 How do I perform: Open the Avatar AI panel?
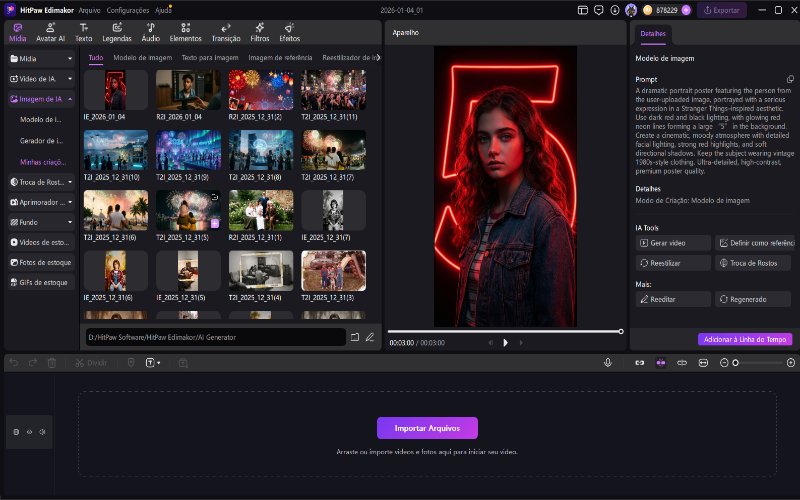point(51,32)
